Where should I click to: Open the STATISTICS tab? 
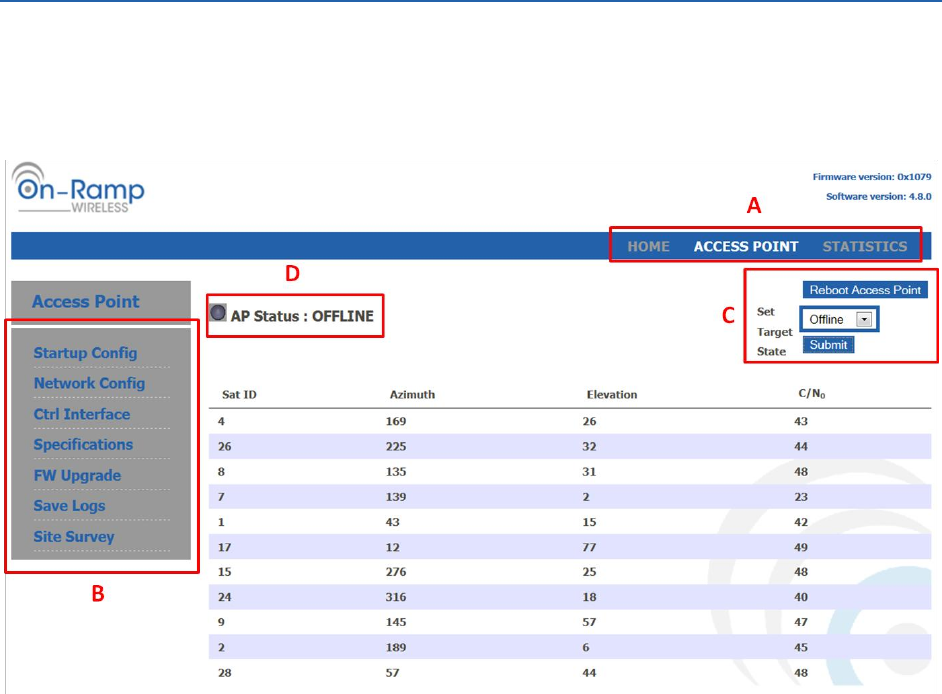[865, 246]
